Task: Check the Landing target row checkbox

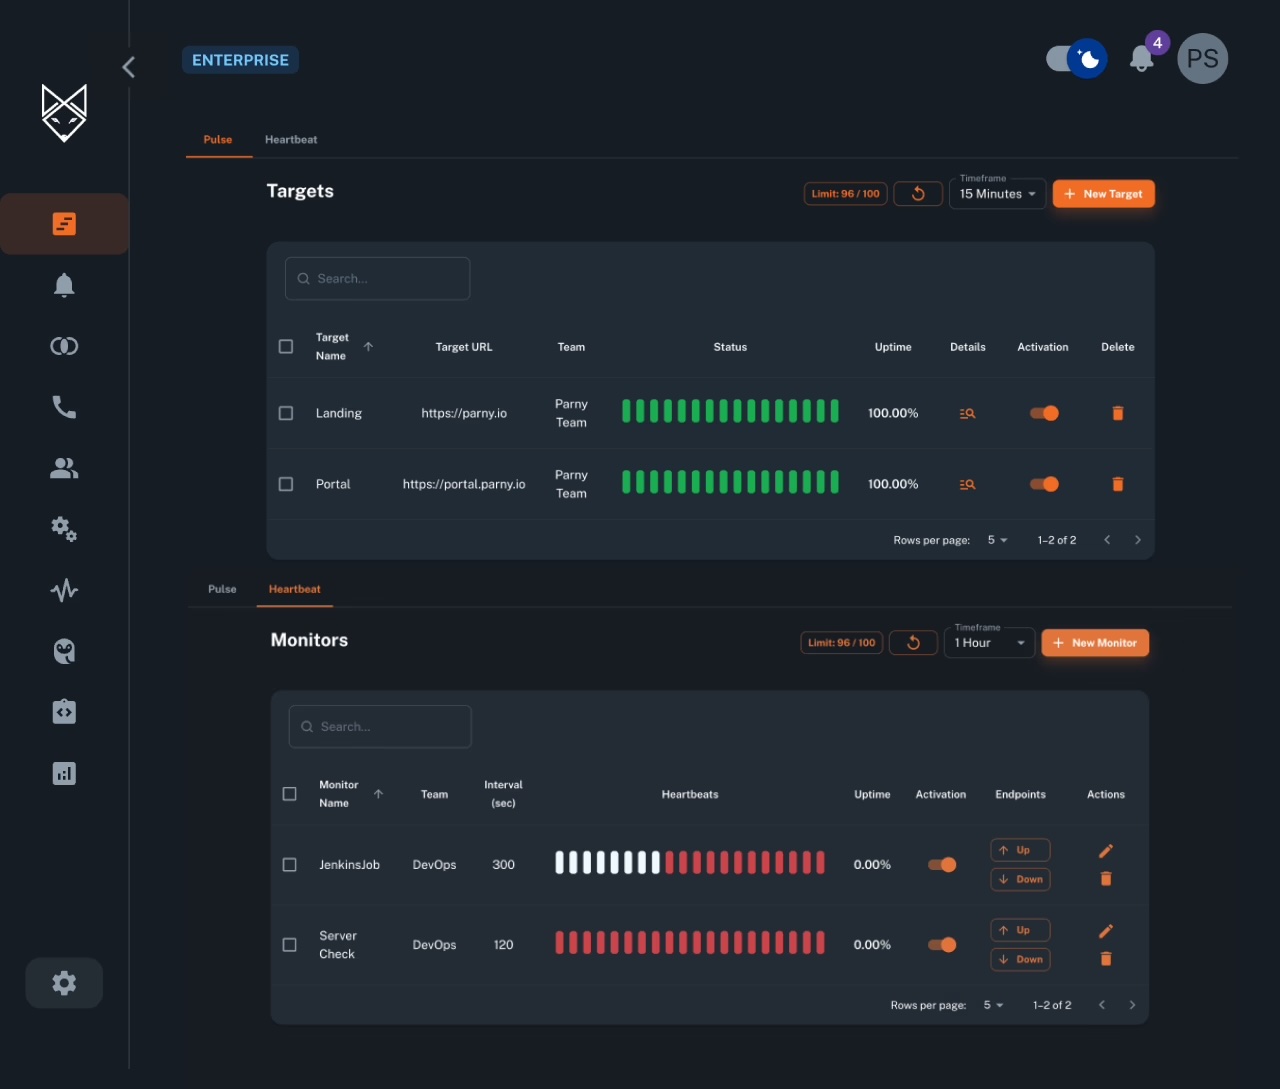Action: coord(286,413)
